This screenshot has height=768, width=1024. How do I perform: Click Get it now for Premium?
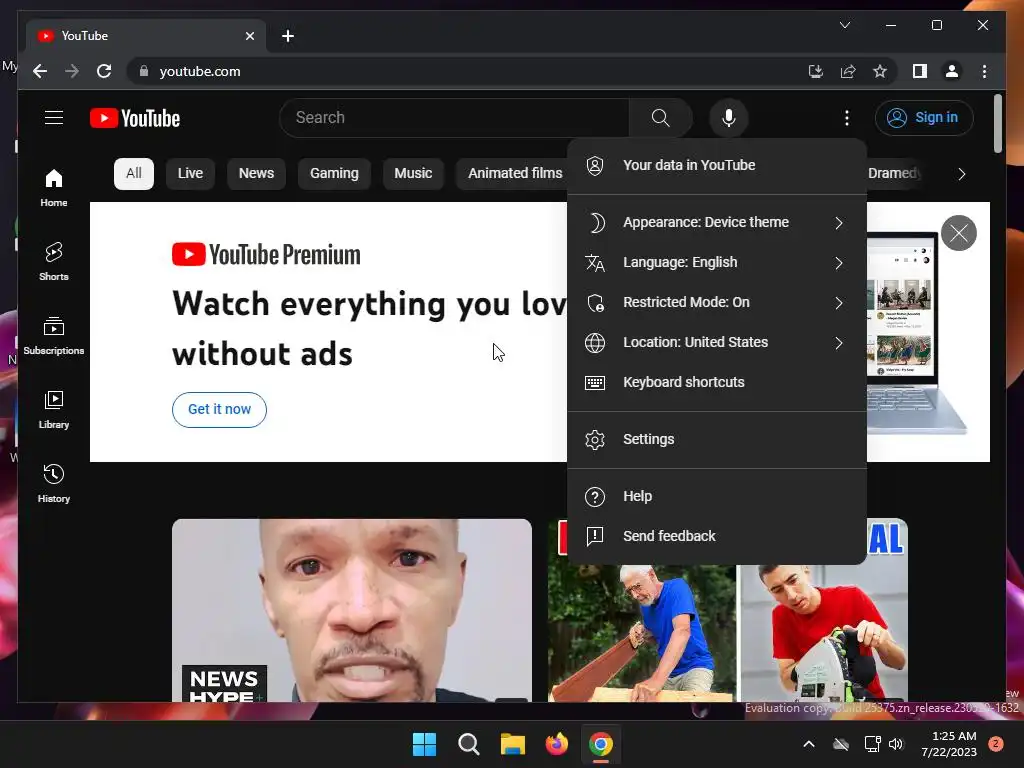(219, 409)
